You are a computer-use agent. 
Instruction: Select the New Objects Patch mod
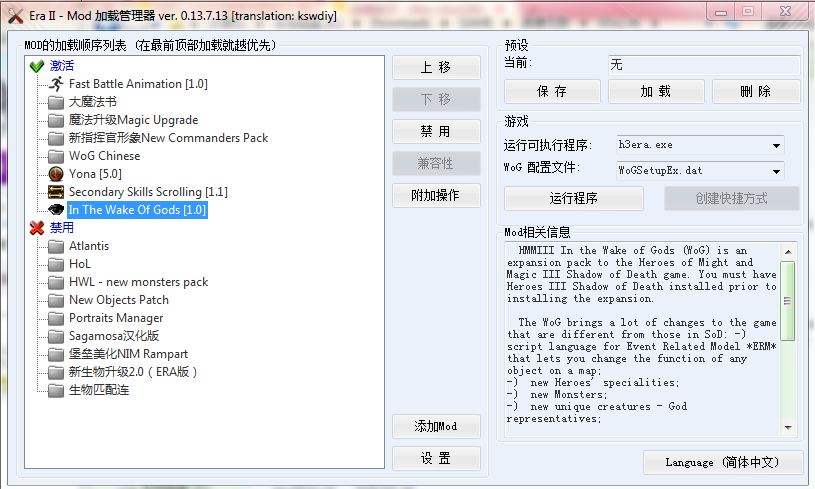click(x=119, y=300)
